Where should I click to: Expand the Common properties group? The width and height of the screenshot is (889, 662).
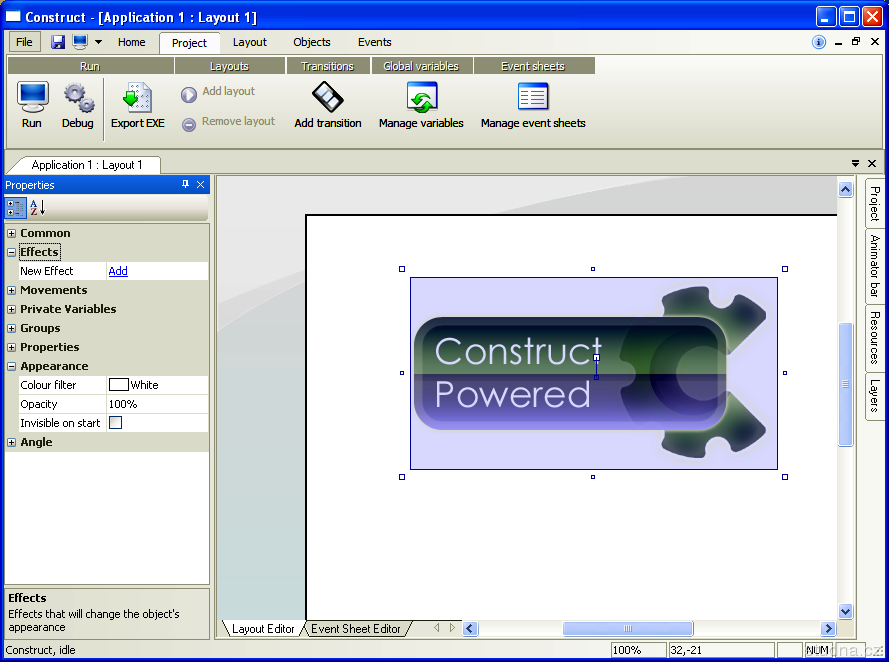click(12, 233)
